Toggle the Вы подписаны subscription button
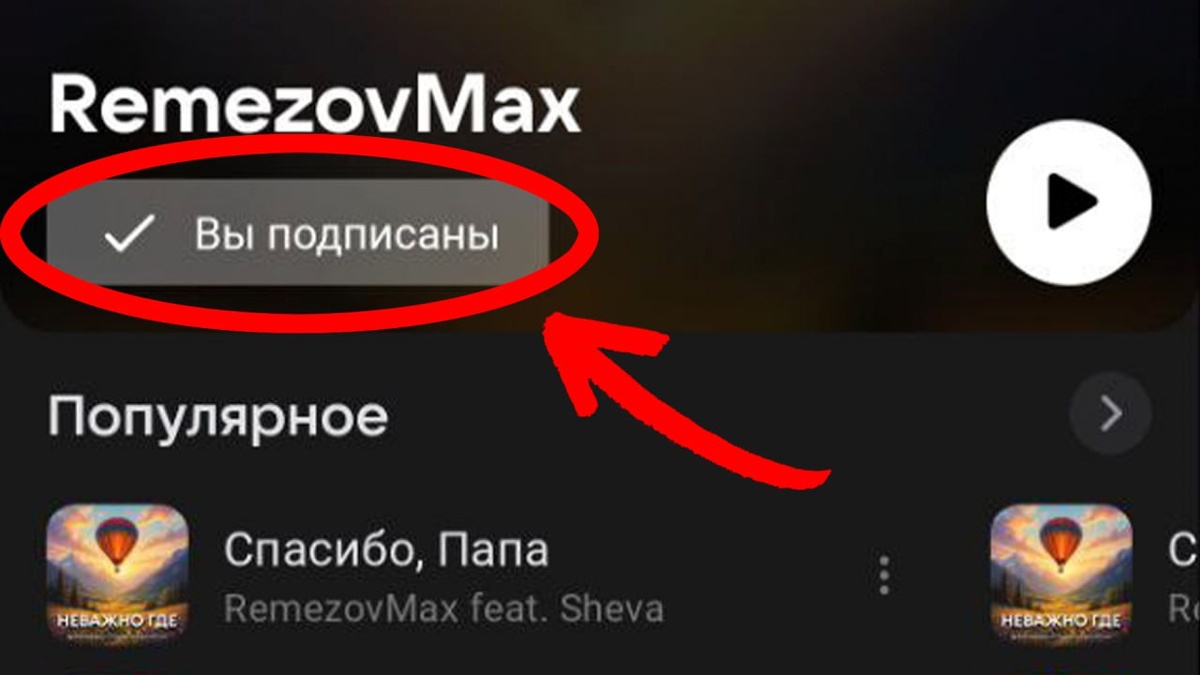The height and width of the screenshot is (675, 1200). point(298,235)
